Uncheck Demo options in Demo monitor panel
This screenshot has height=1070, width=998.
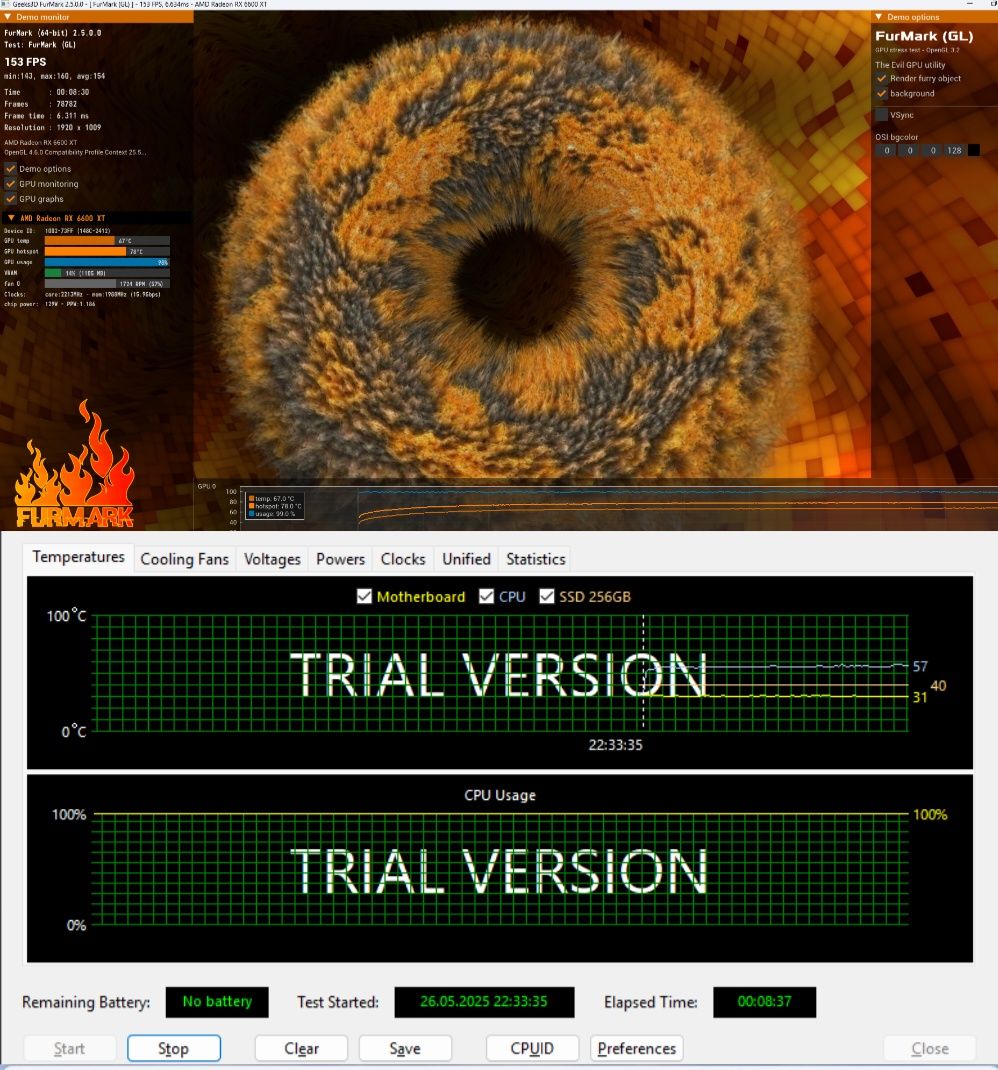point(10,169)
